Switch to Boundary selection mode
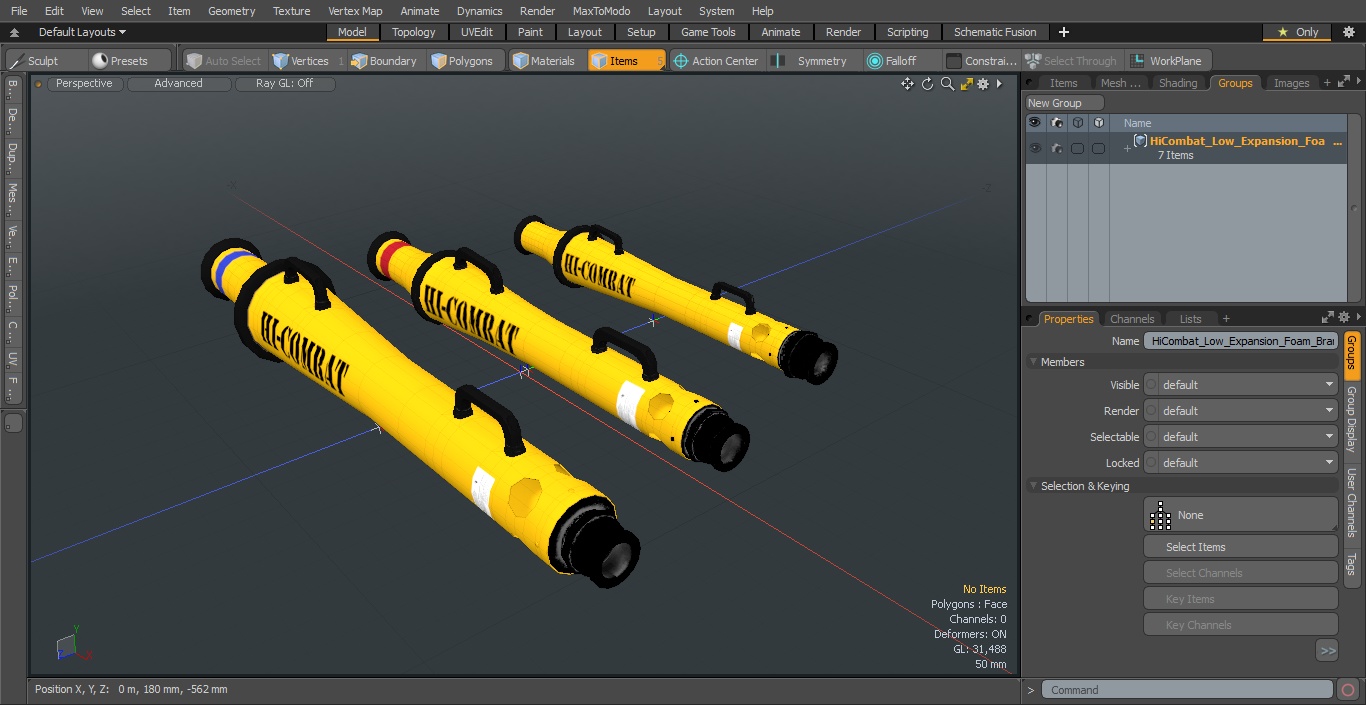The image size is (1366, 705). click(x=384, y=61)
